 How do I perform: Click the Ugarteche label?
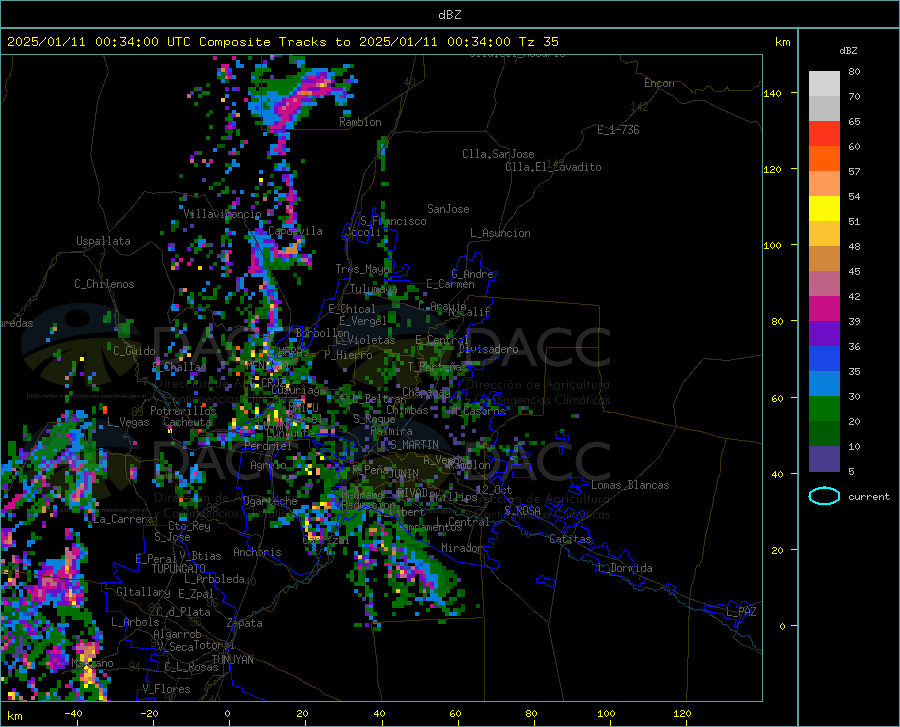[x=270, y=501]
